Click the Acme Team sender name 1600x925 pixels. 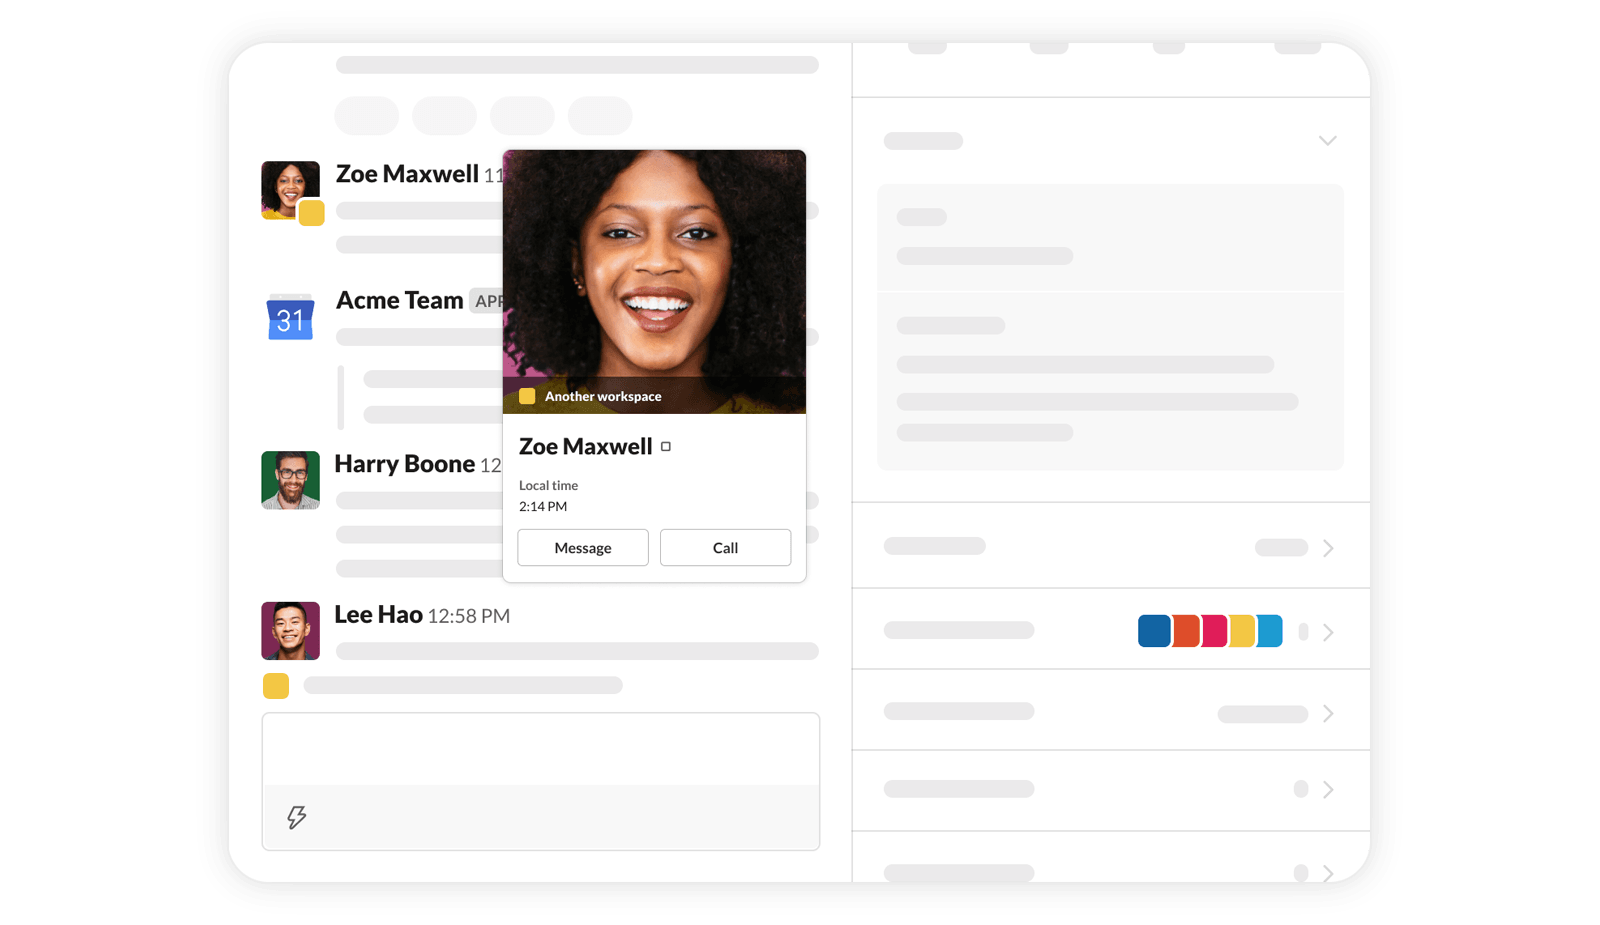coord(399,301)
